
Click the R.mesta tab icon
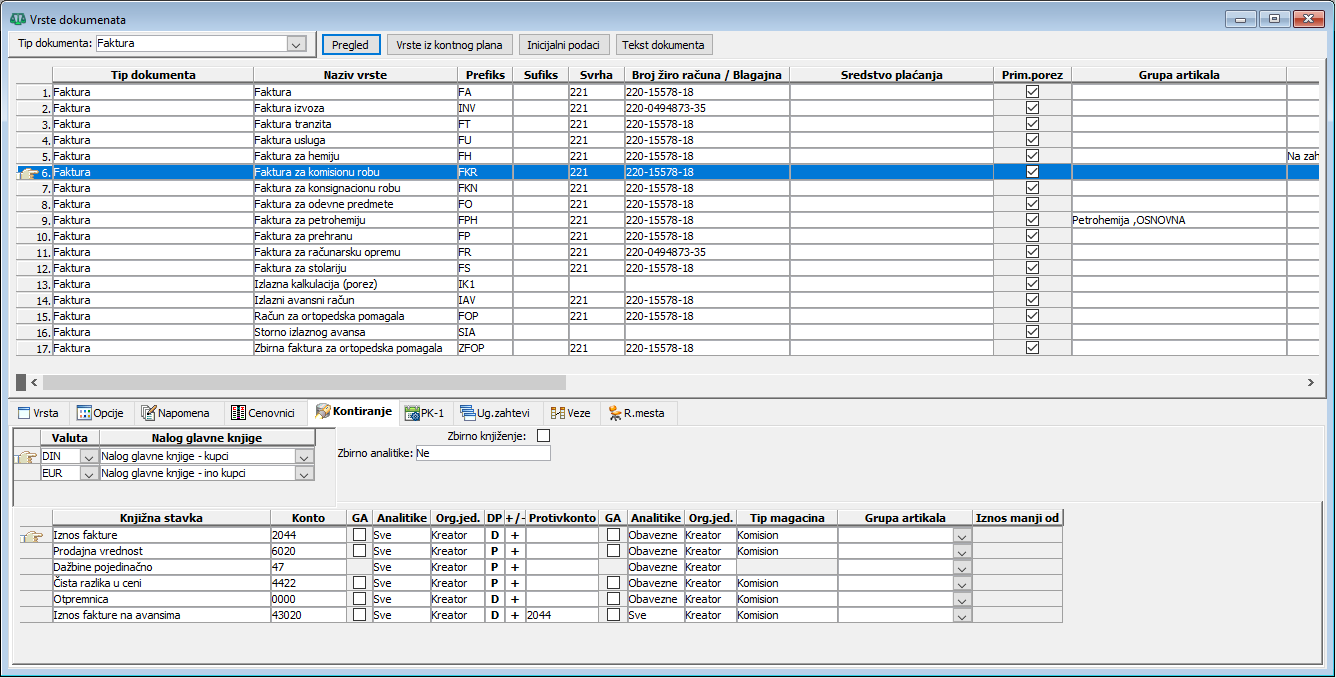614,413
